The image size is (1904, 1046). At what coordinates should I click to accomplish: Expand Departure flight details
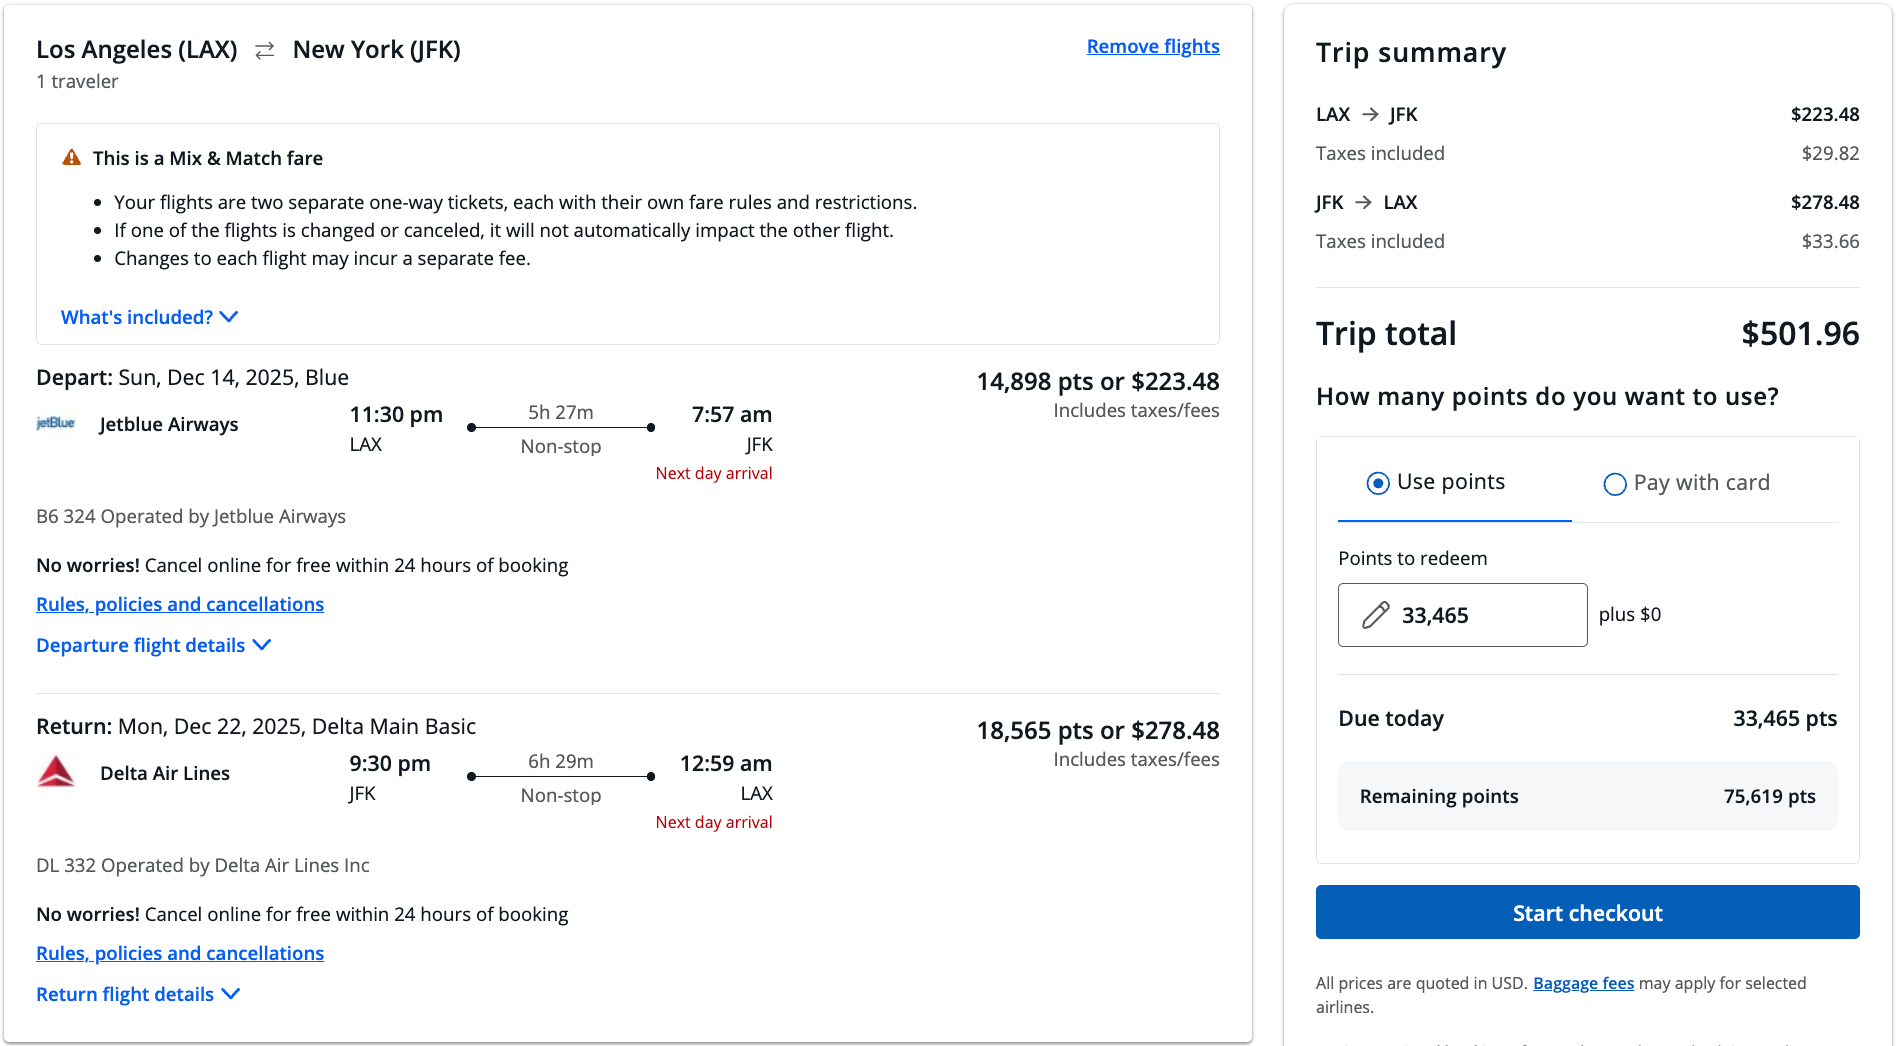click(153, 645)
